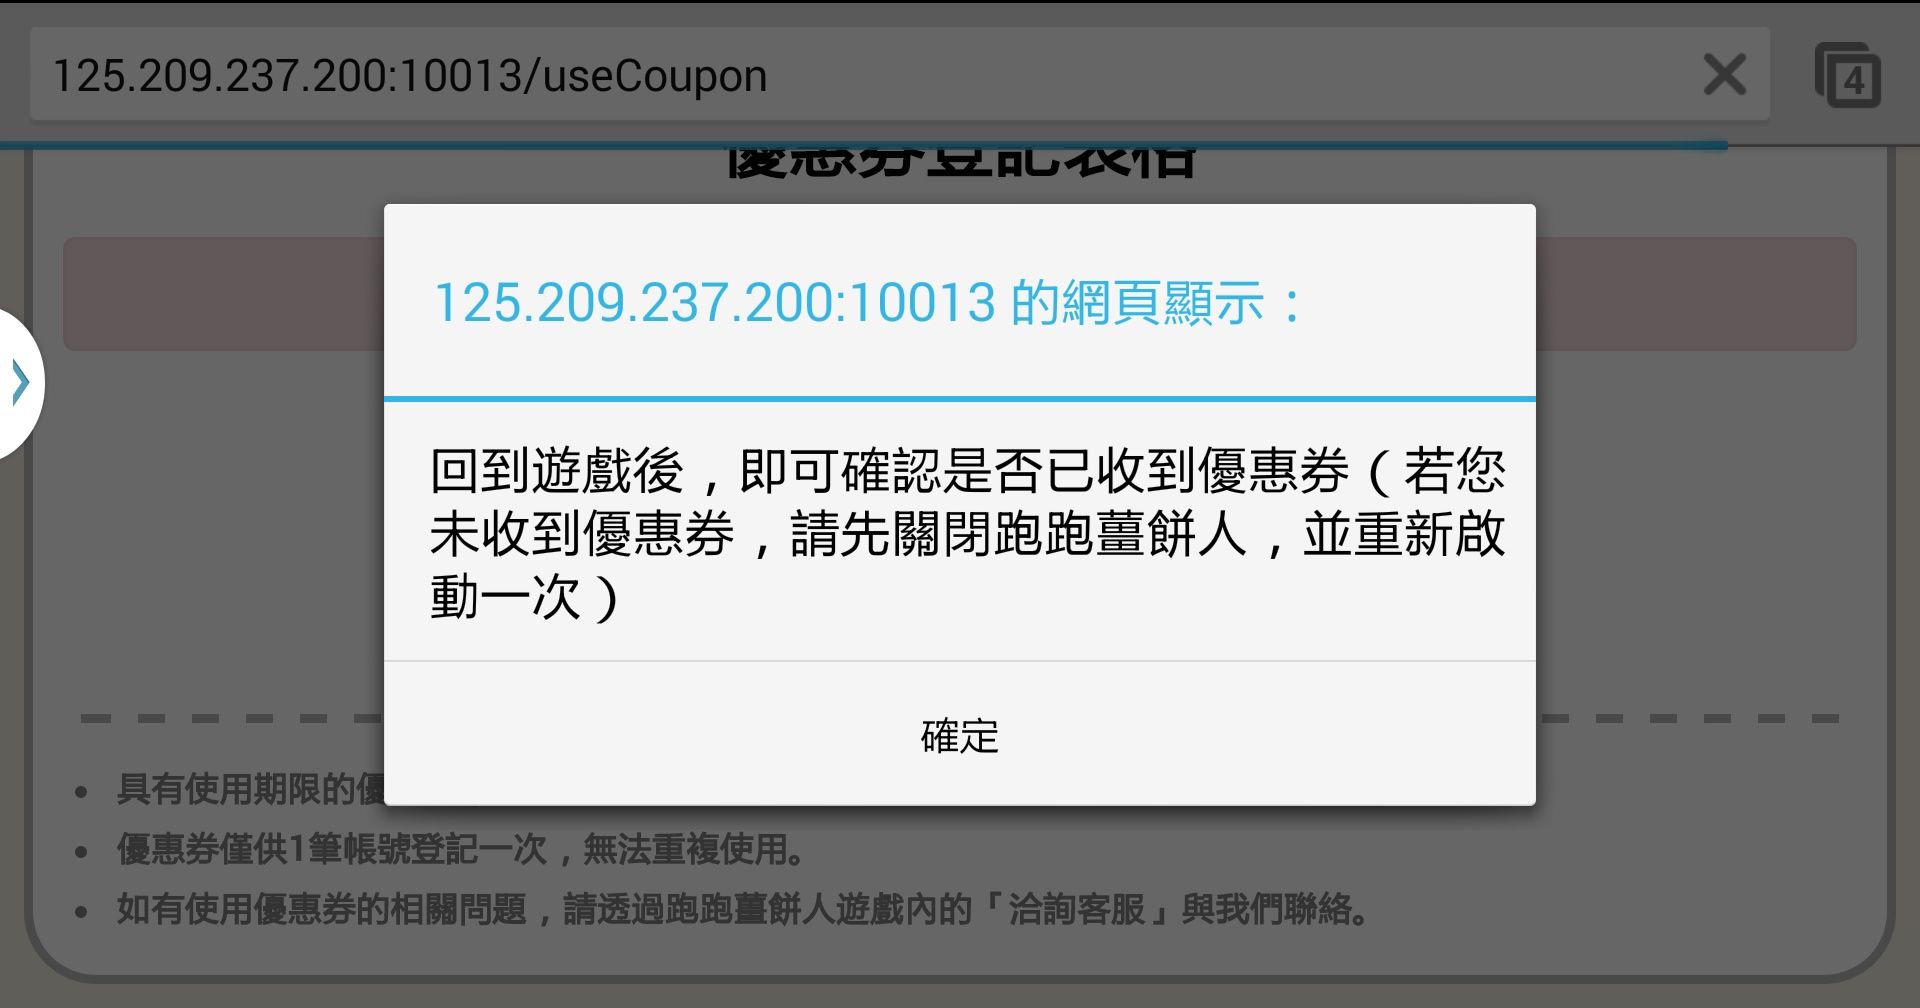Expand the side panel chevron handle
The width and height of the screenshot is (1920, 1008).
point(20,383)
